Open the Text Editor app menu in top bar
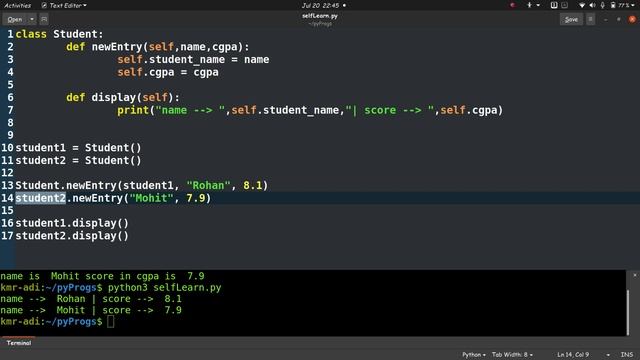640x360 pixels. click(64, 5)
